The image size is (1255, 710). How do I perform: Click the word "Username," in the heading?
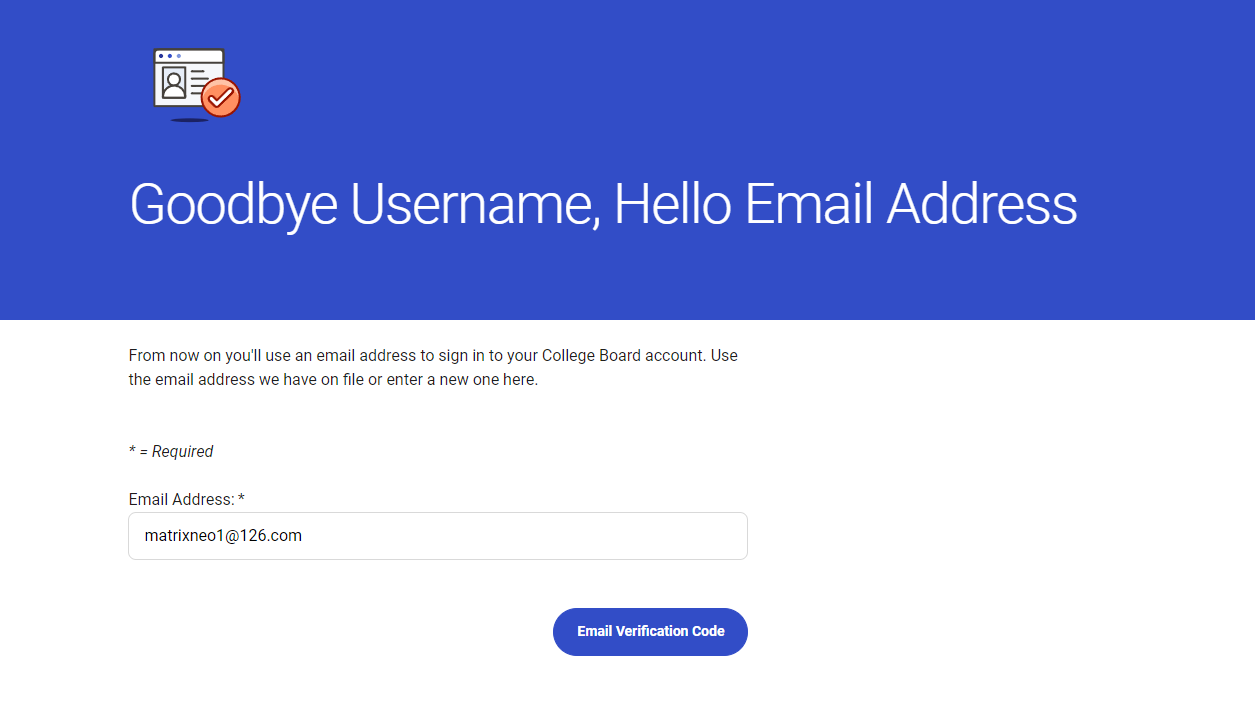tap(474, 204)
